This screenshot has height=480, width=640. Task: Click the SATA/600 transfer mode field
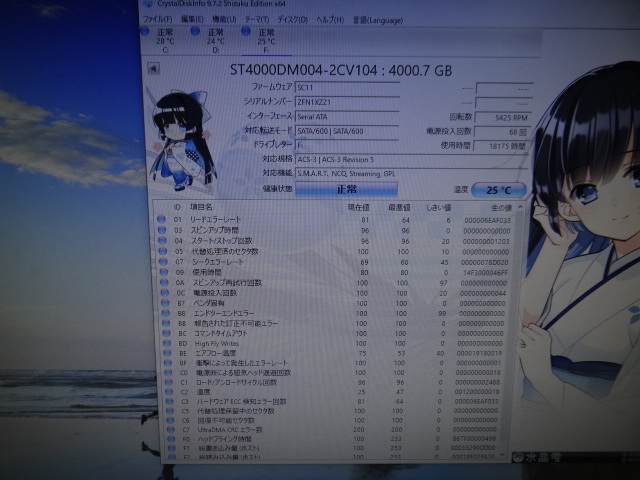pyautogui.click(x=347, y=131)
